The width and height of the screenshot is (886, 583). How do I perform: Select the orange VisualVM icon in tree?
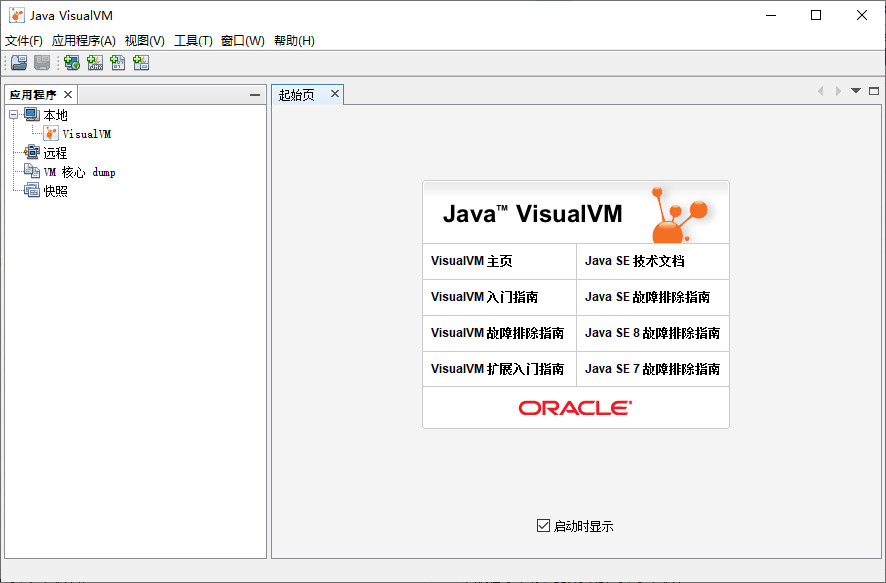pyautogui.click(x=51, y=134)
